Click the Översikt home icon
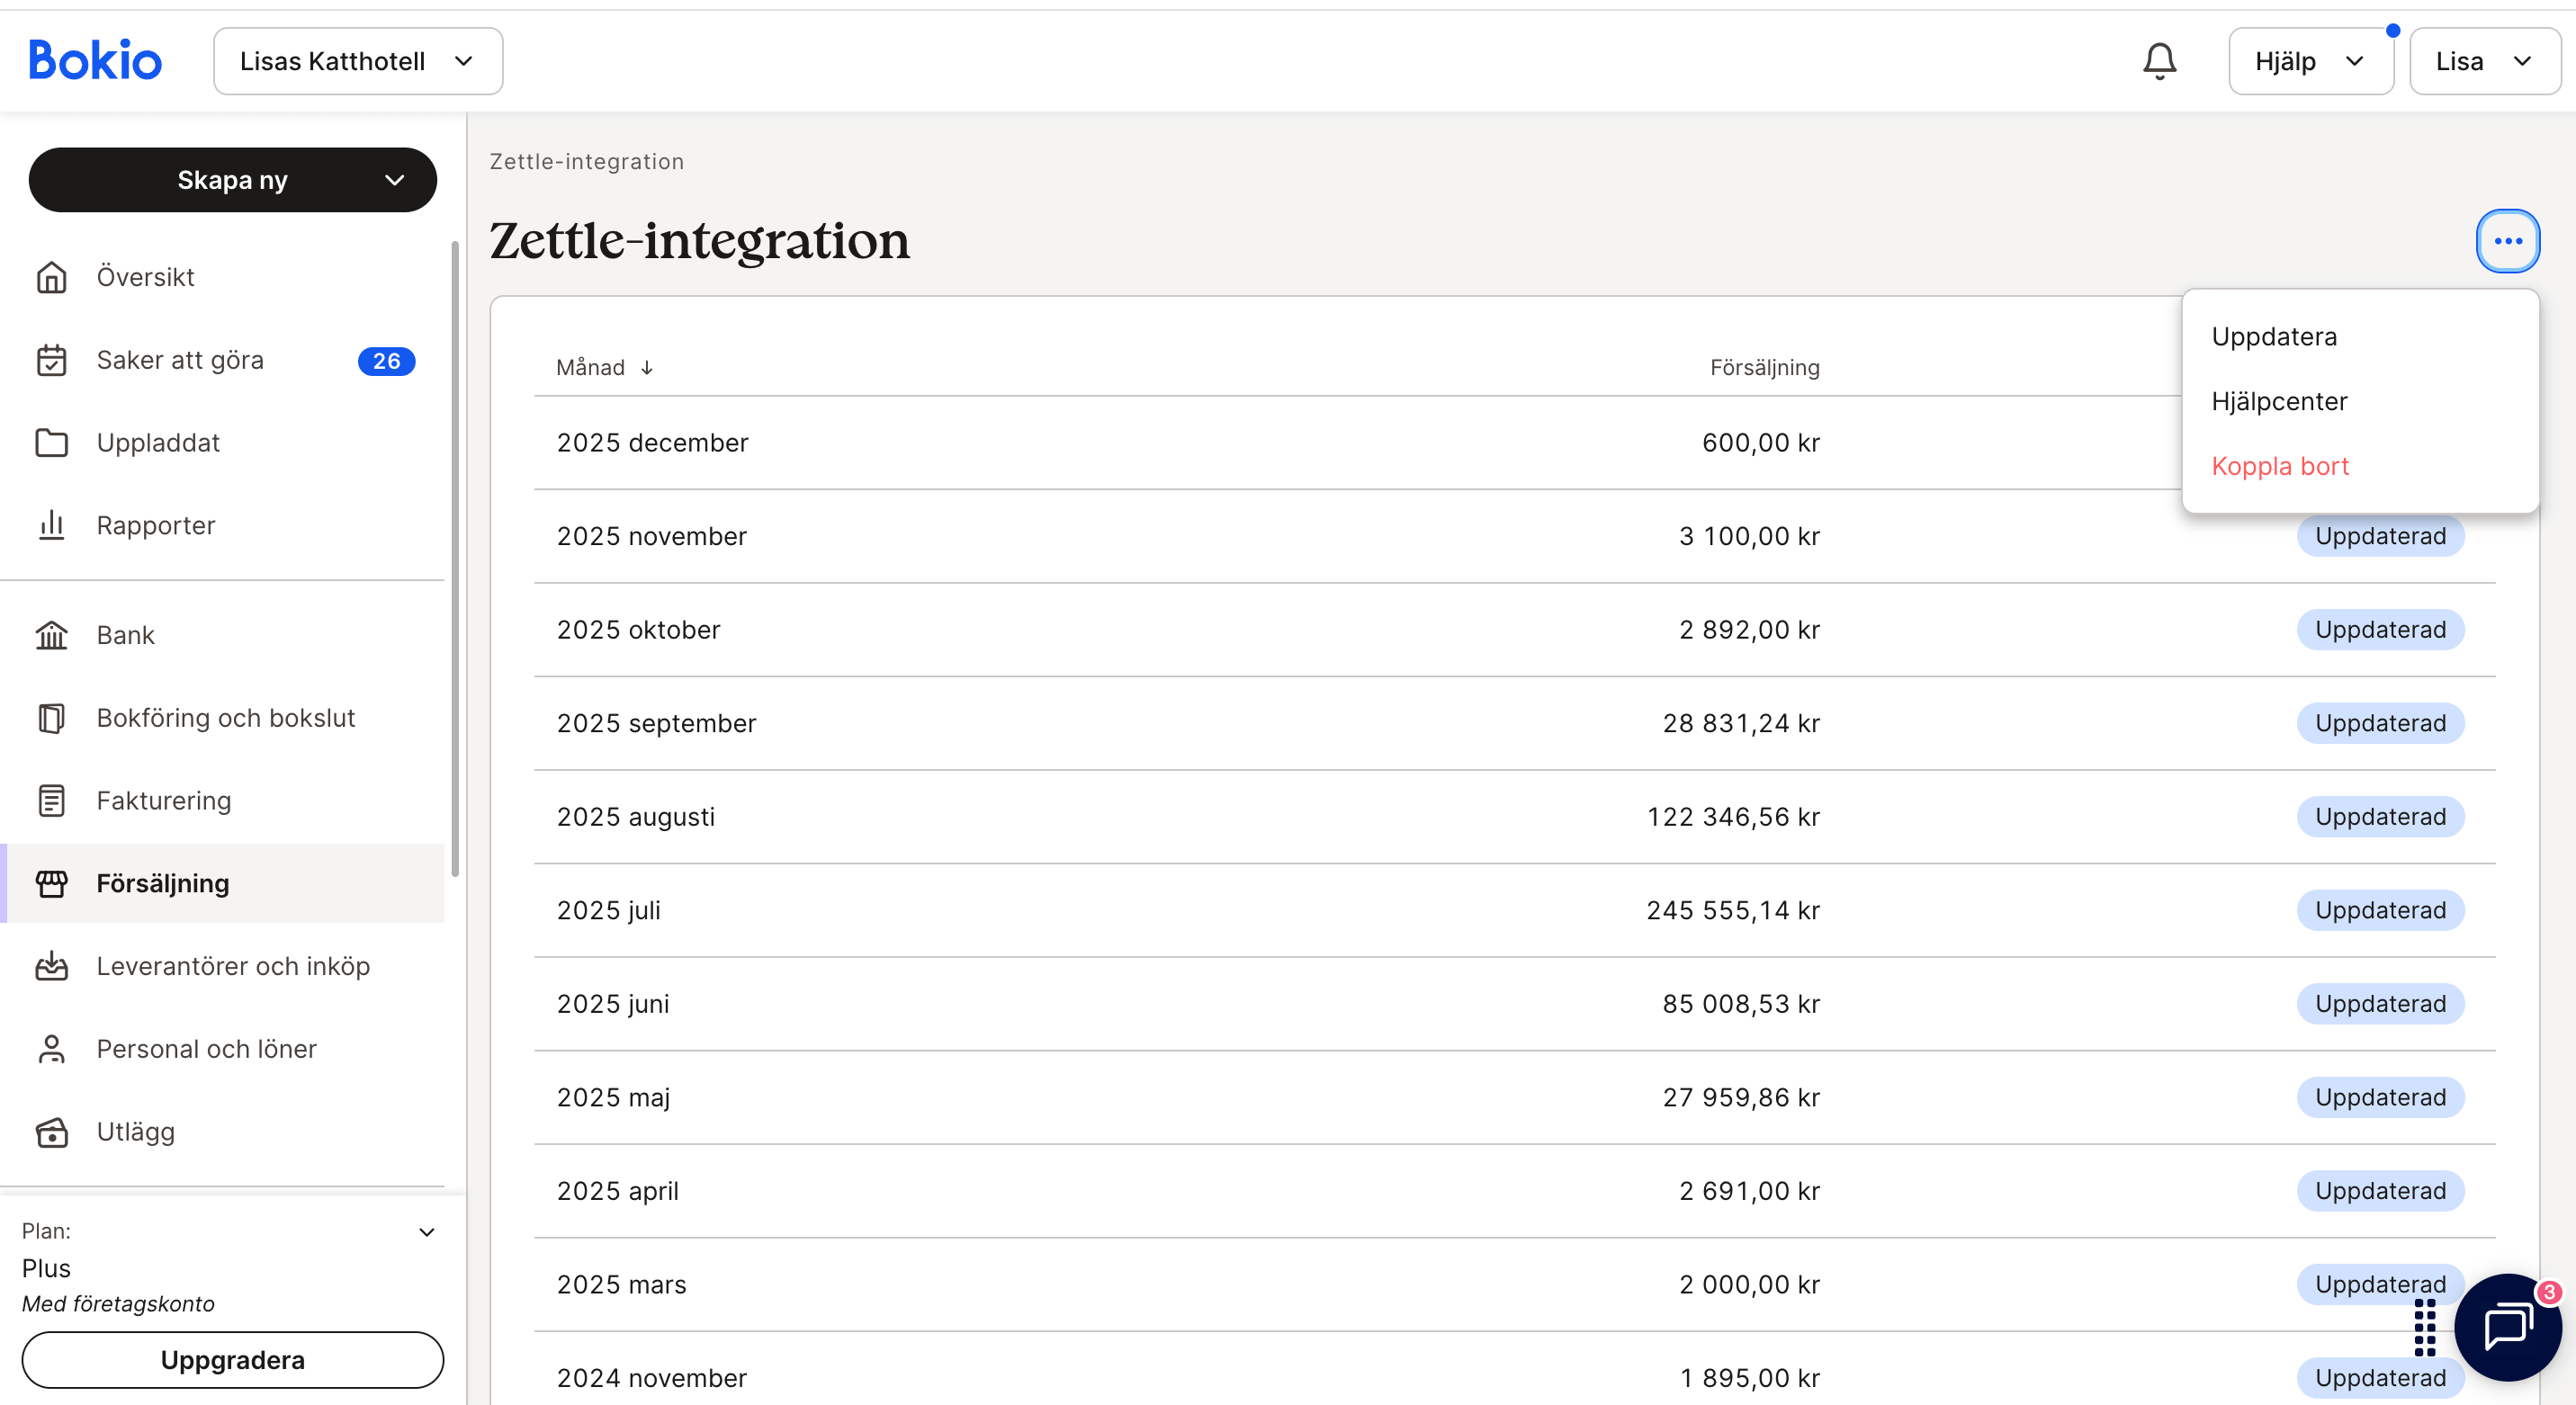 [x=51, y=277]
